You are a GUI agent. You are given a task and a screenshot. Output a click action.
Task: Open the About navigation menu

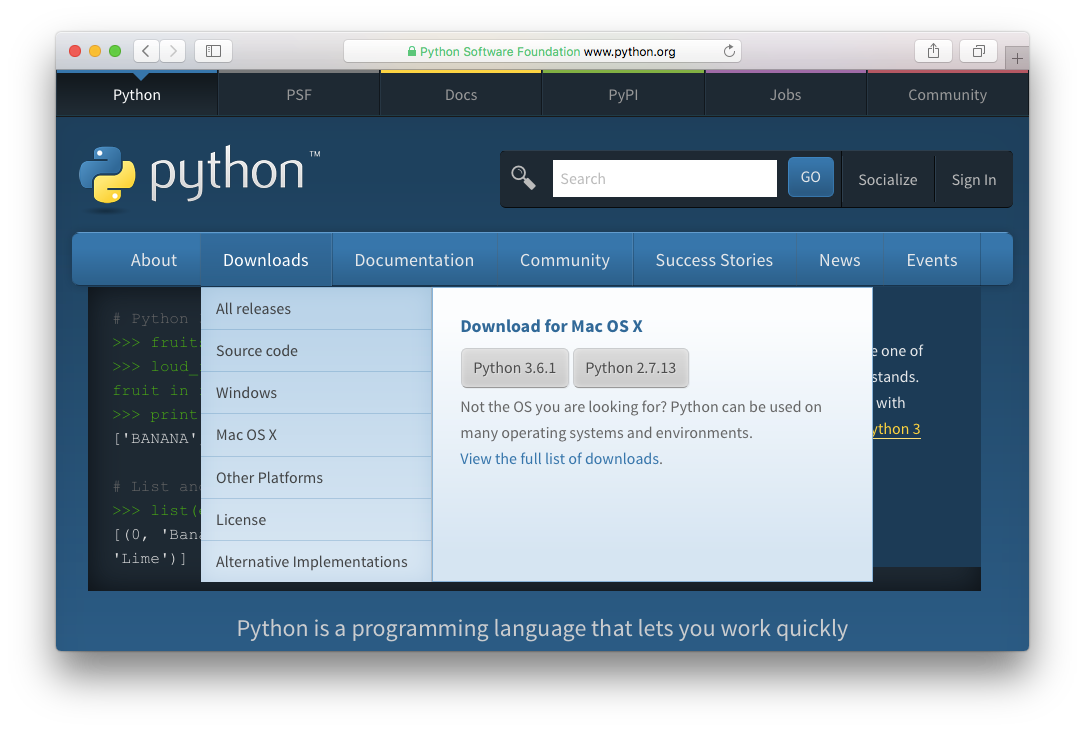(x=154, y=260)
